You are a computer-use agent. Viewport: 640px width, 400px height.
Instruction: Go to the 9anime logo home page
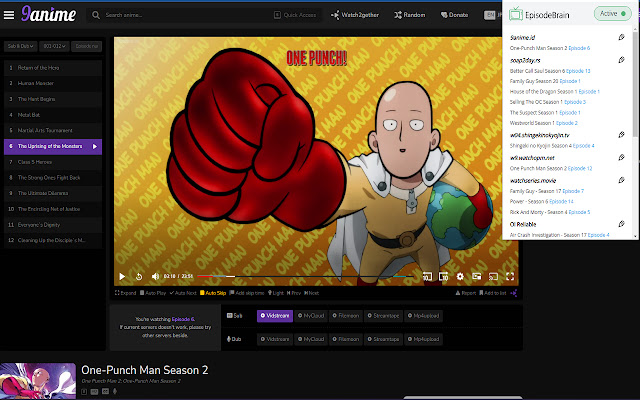tap(48, 14)
